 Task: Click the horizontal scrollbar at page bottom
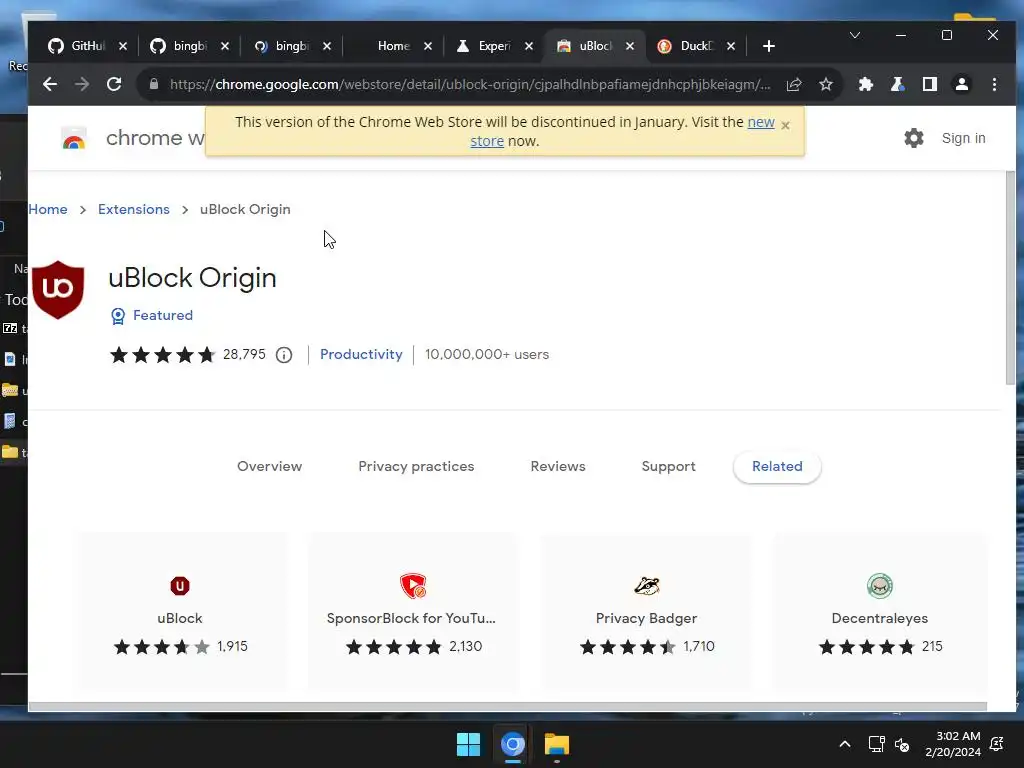pos(507,706)
